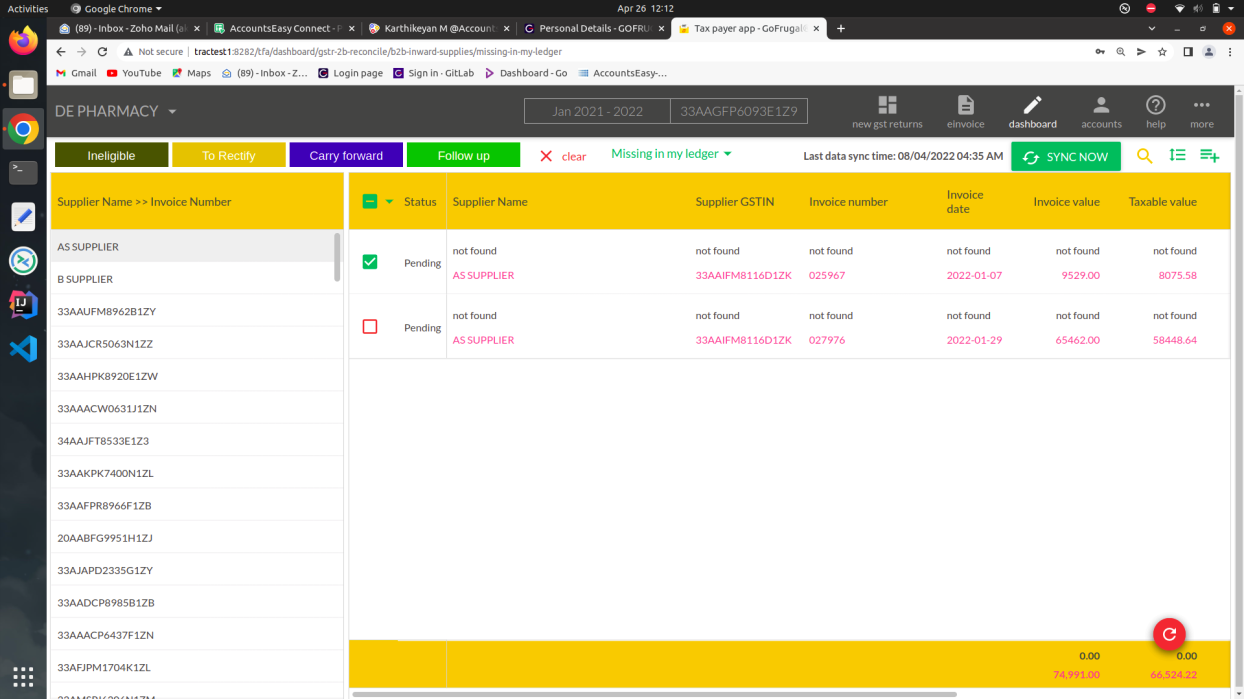The width and height of the screenshot is (1244, 699).
Task: Select the Ineligible olive color tag
Action: (111, 155)
